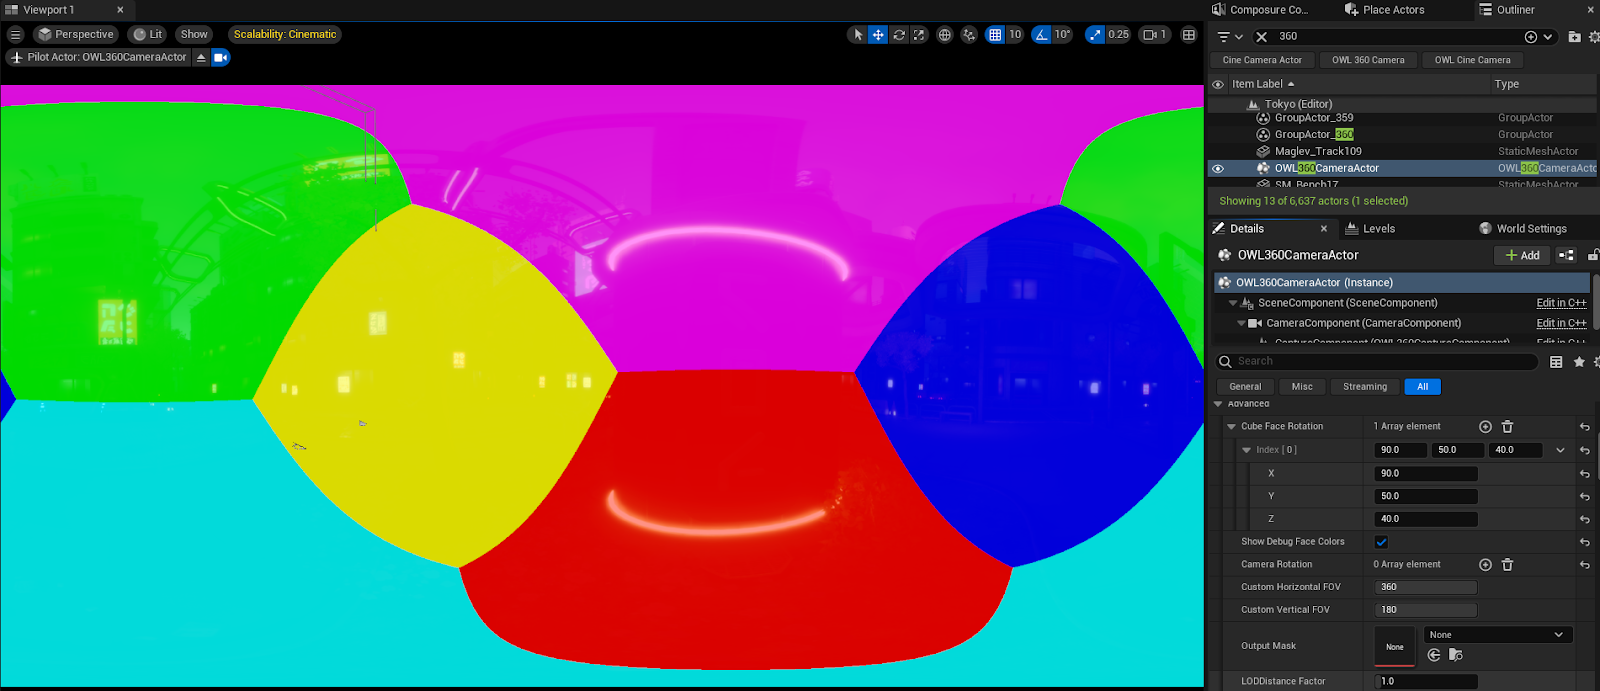The image size is (1600, 691).
Task: Collapse the Index [0] array entry
Action: [x=1246, y=450]
